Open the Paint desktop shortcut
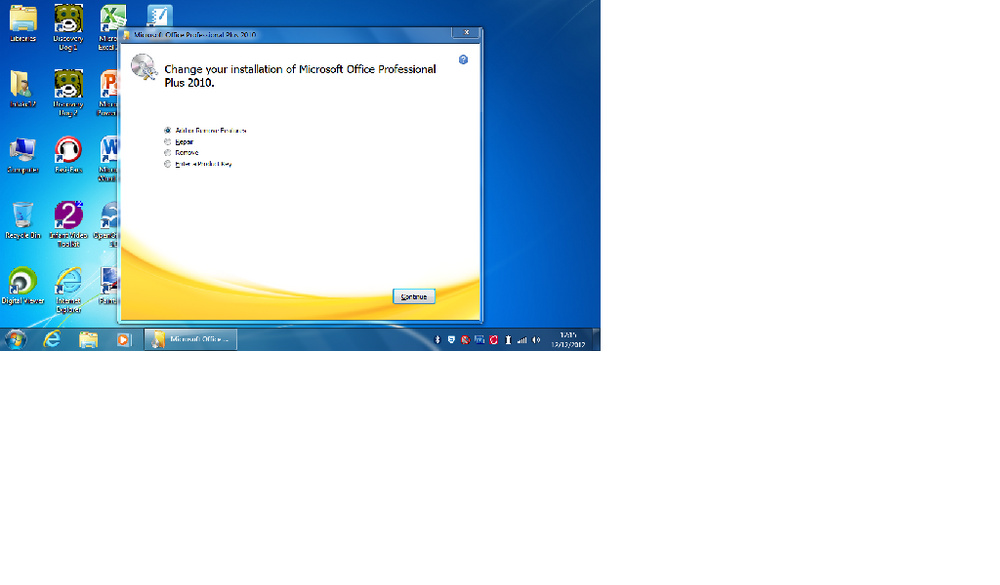 click(108, 286)
